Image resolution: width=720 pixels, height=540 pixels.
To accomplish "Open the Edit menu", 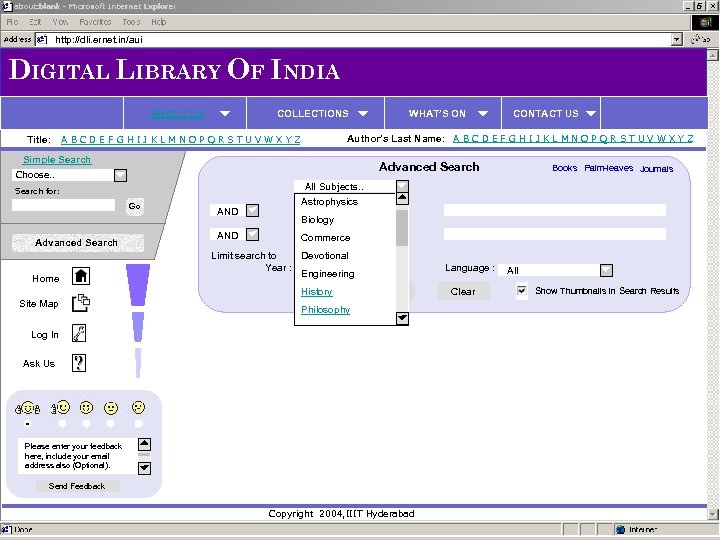I will coord(35,22).
